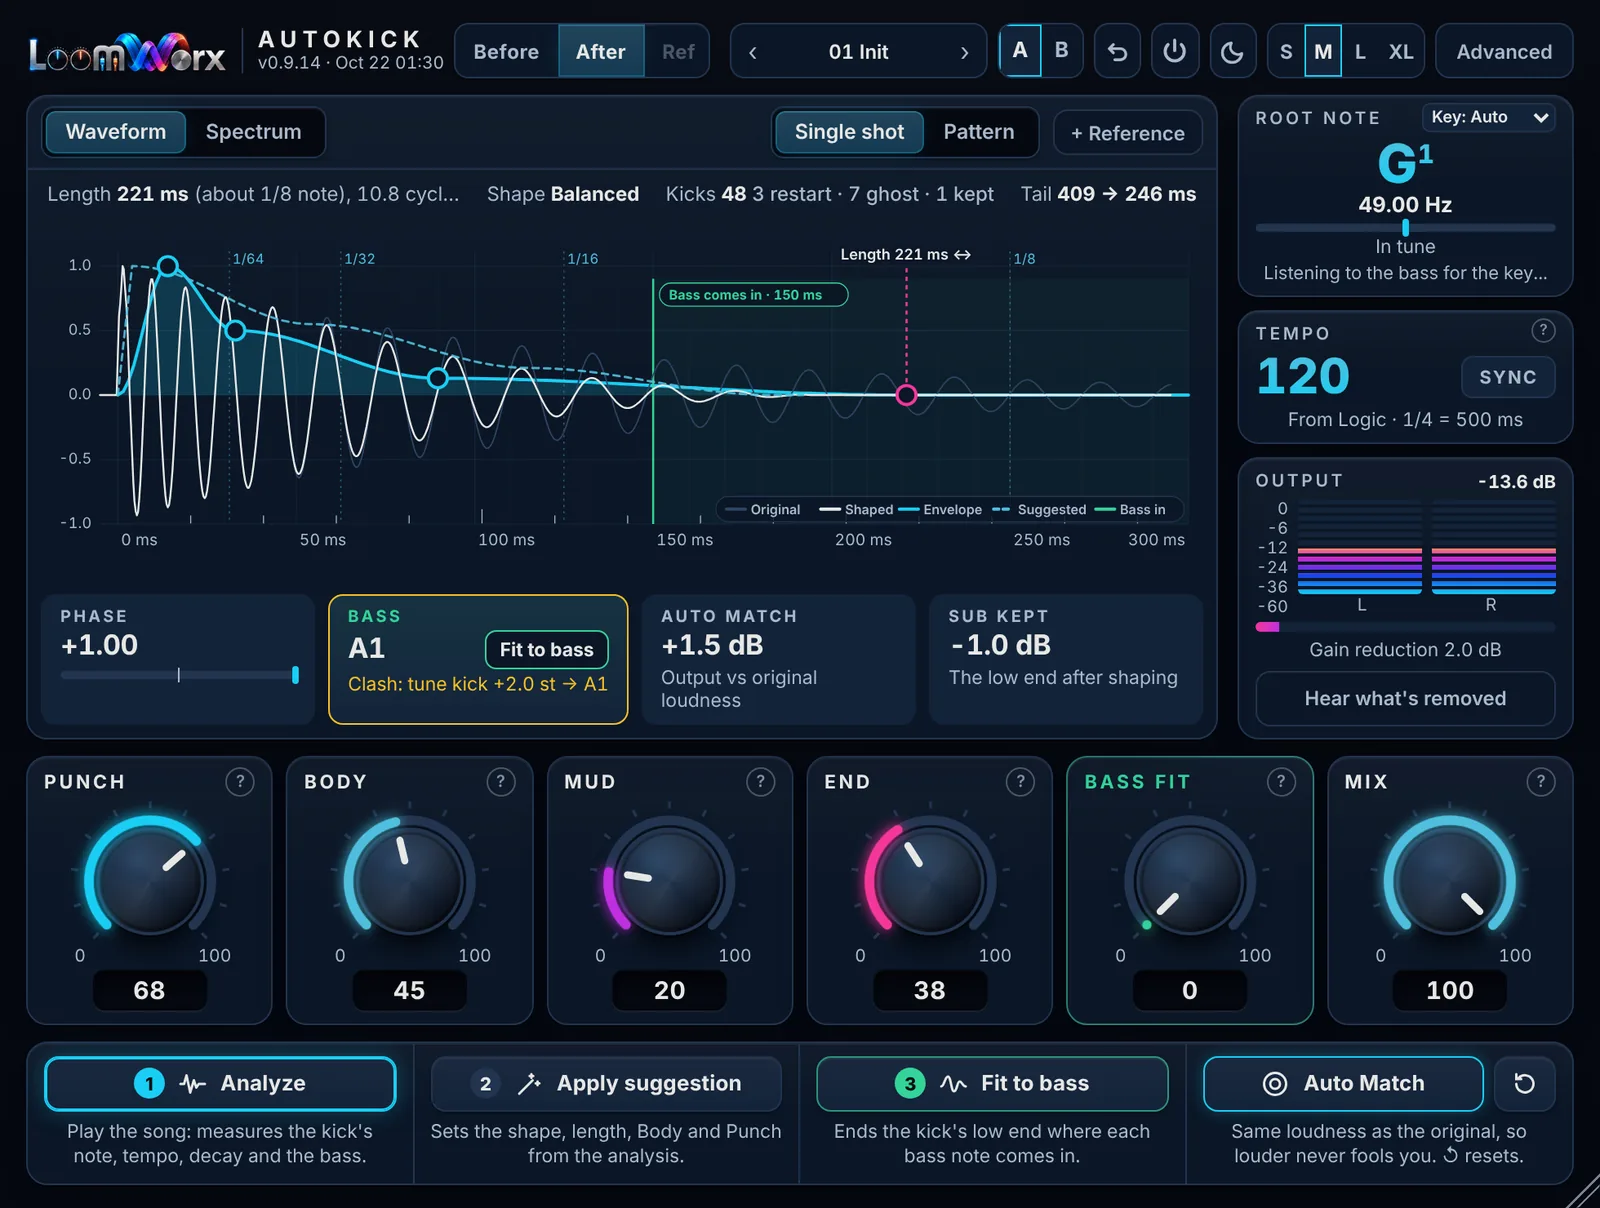This screenshot has width=1600, height=1208.
Task: Select the Ref listening mode
Action: point(678,52)
